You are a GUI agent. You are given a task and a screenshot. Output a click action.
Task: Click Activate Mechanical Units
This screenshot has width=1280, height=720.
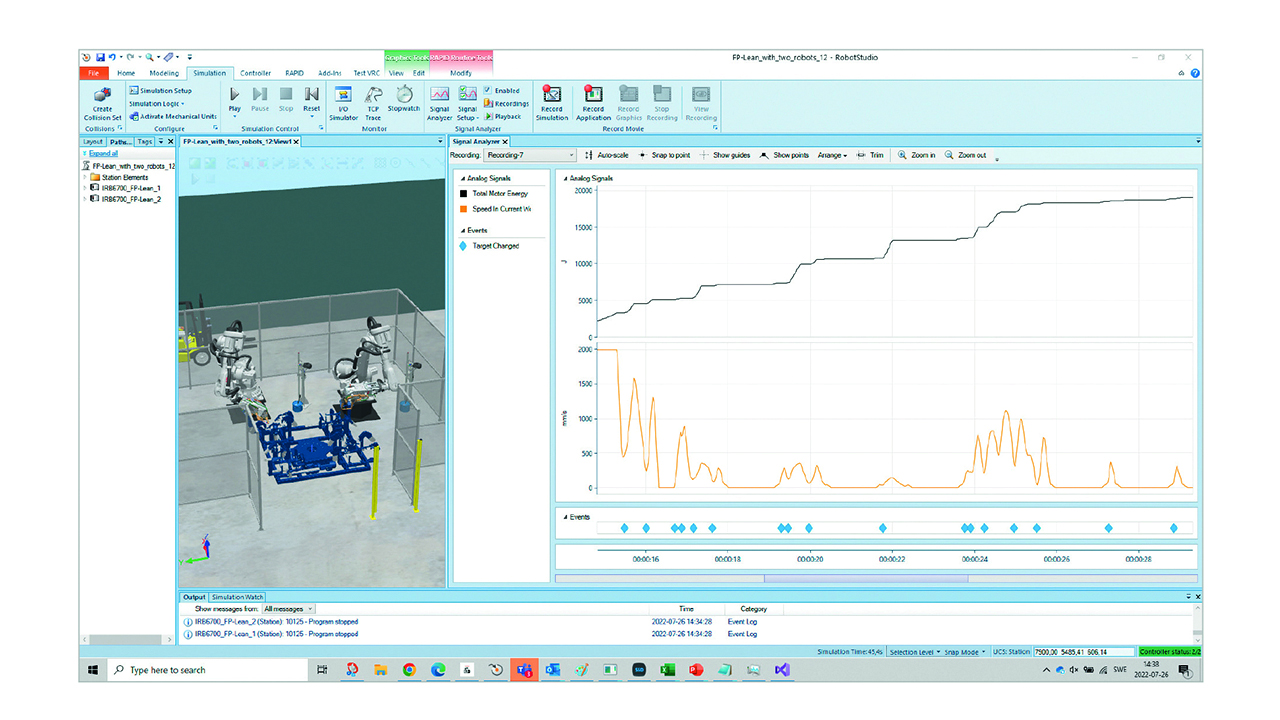(172, 116)
